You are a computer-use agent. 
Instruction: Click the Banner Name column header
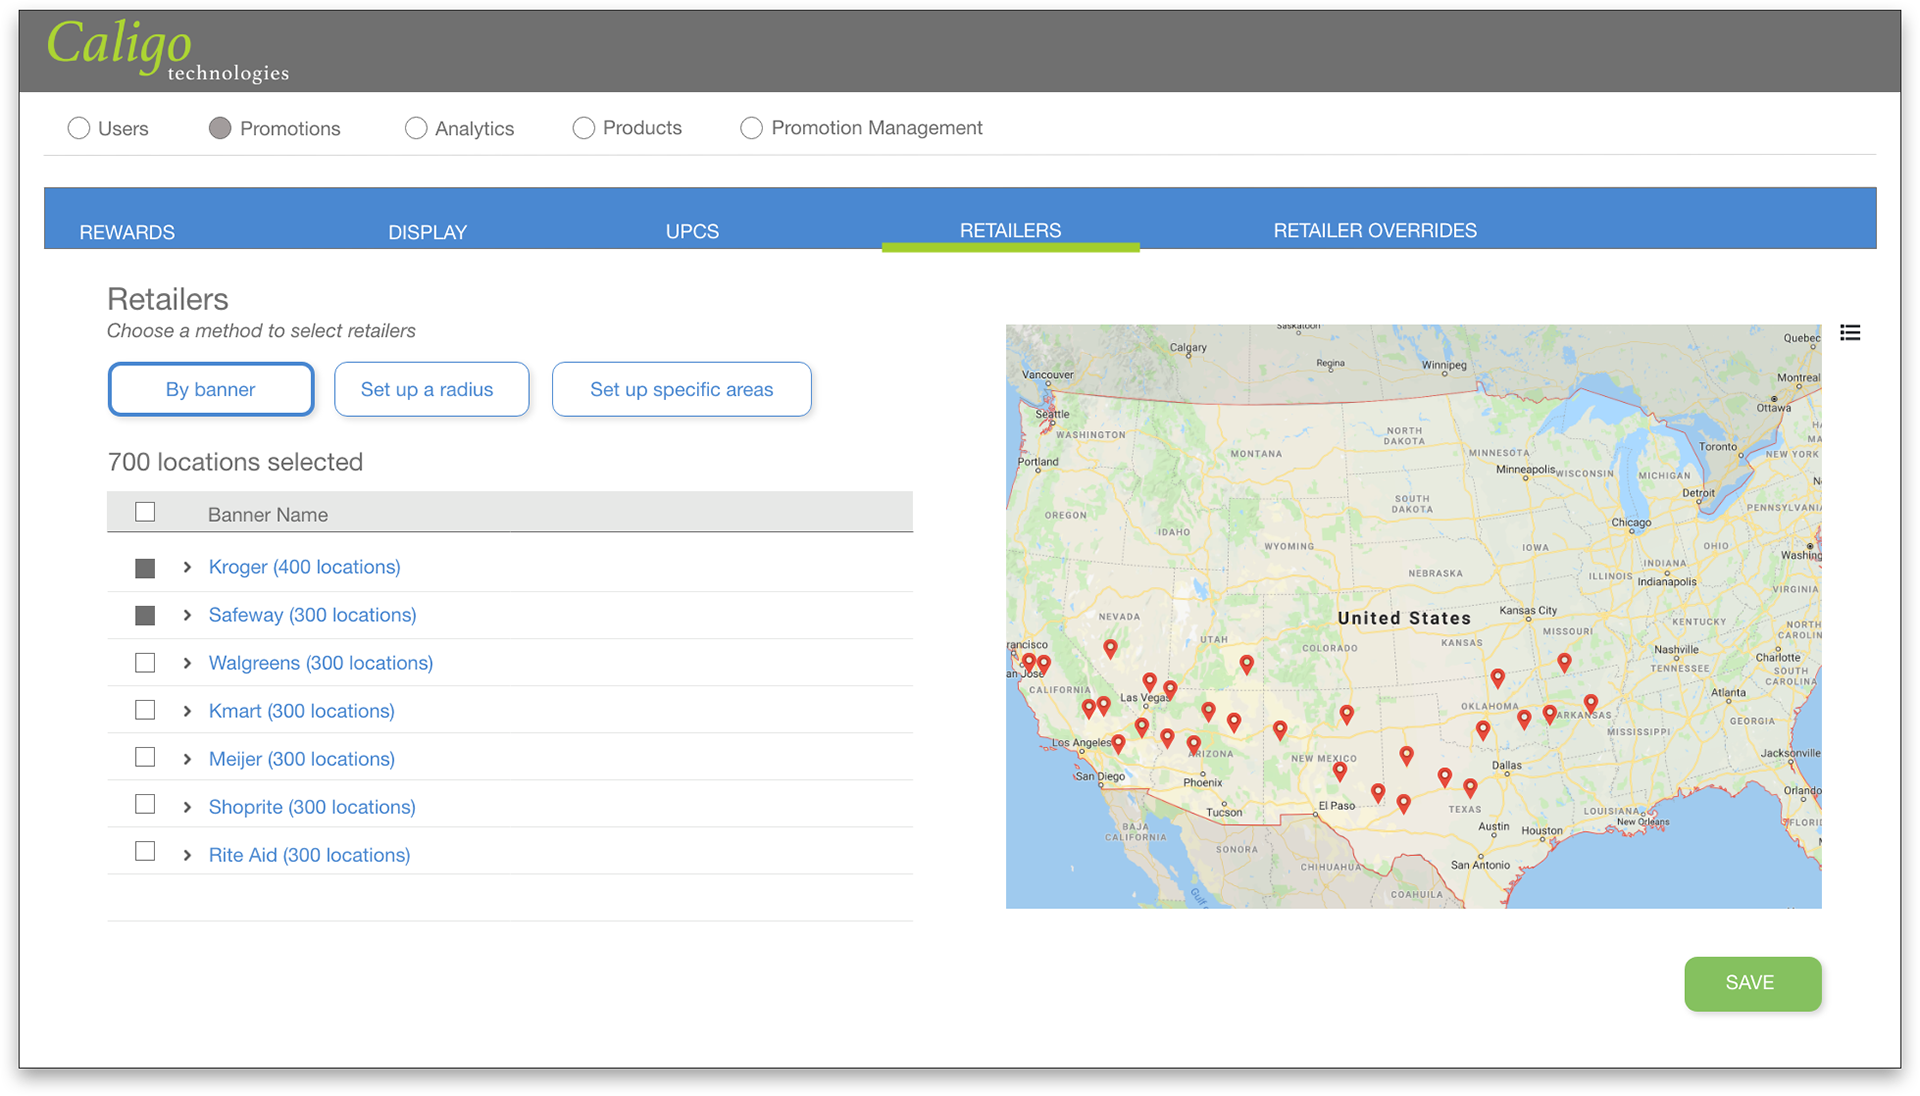point(268,514)
